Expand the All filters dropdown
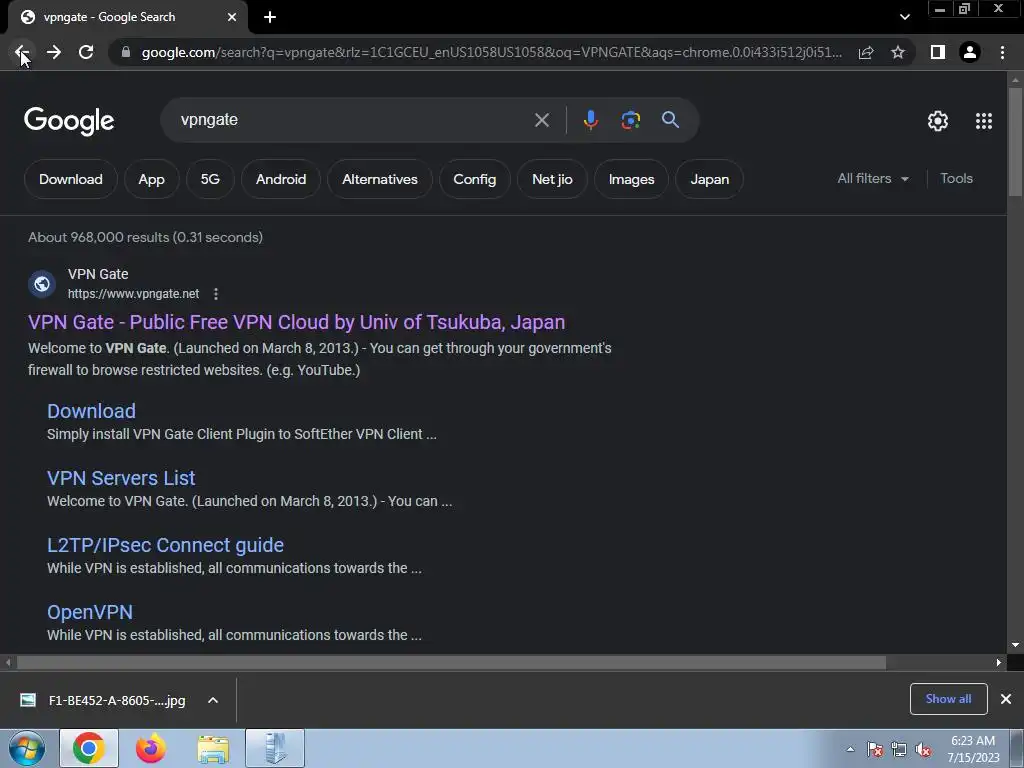 pyautogui.click(x=873, y=178)
